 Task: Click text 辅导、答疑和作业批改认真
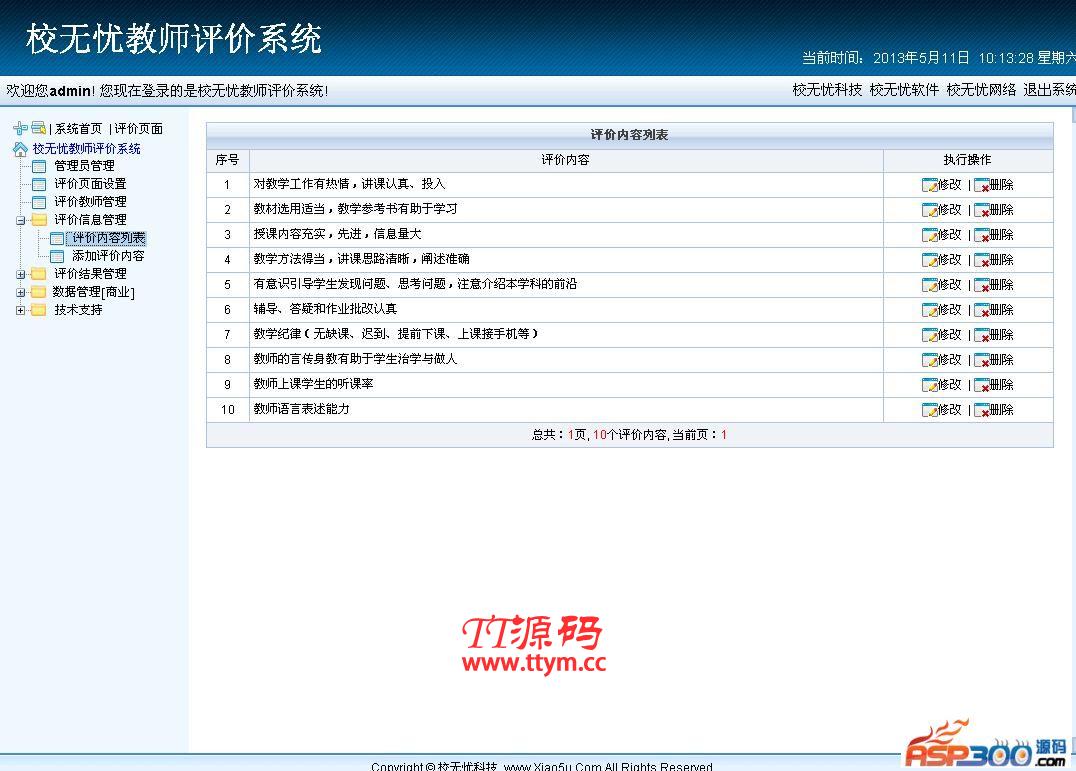point(325,309)
